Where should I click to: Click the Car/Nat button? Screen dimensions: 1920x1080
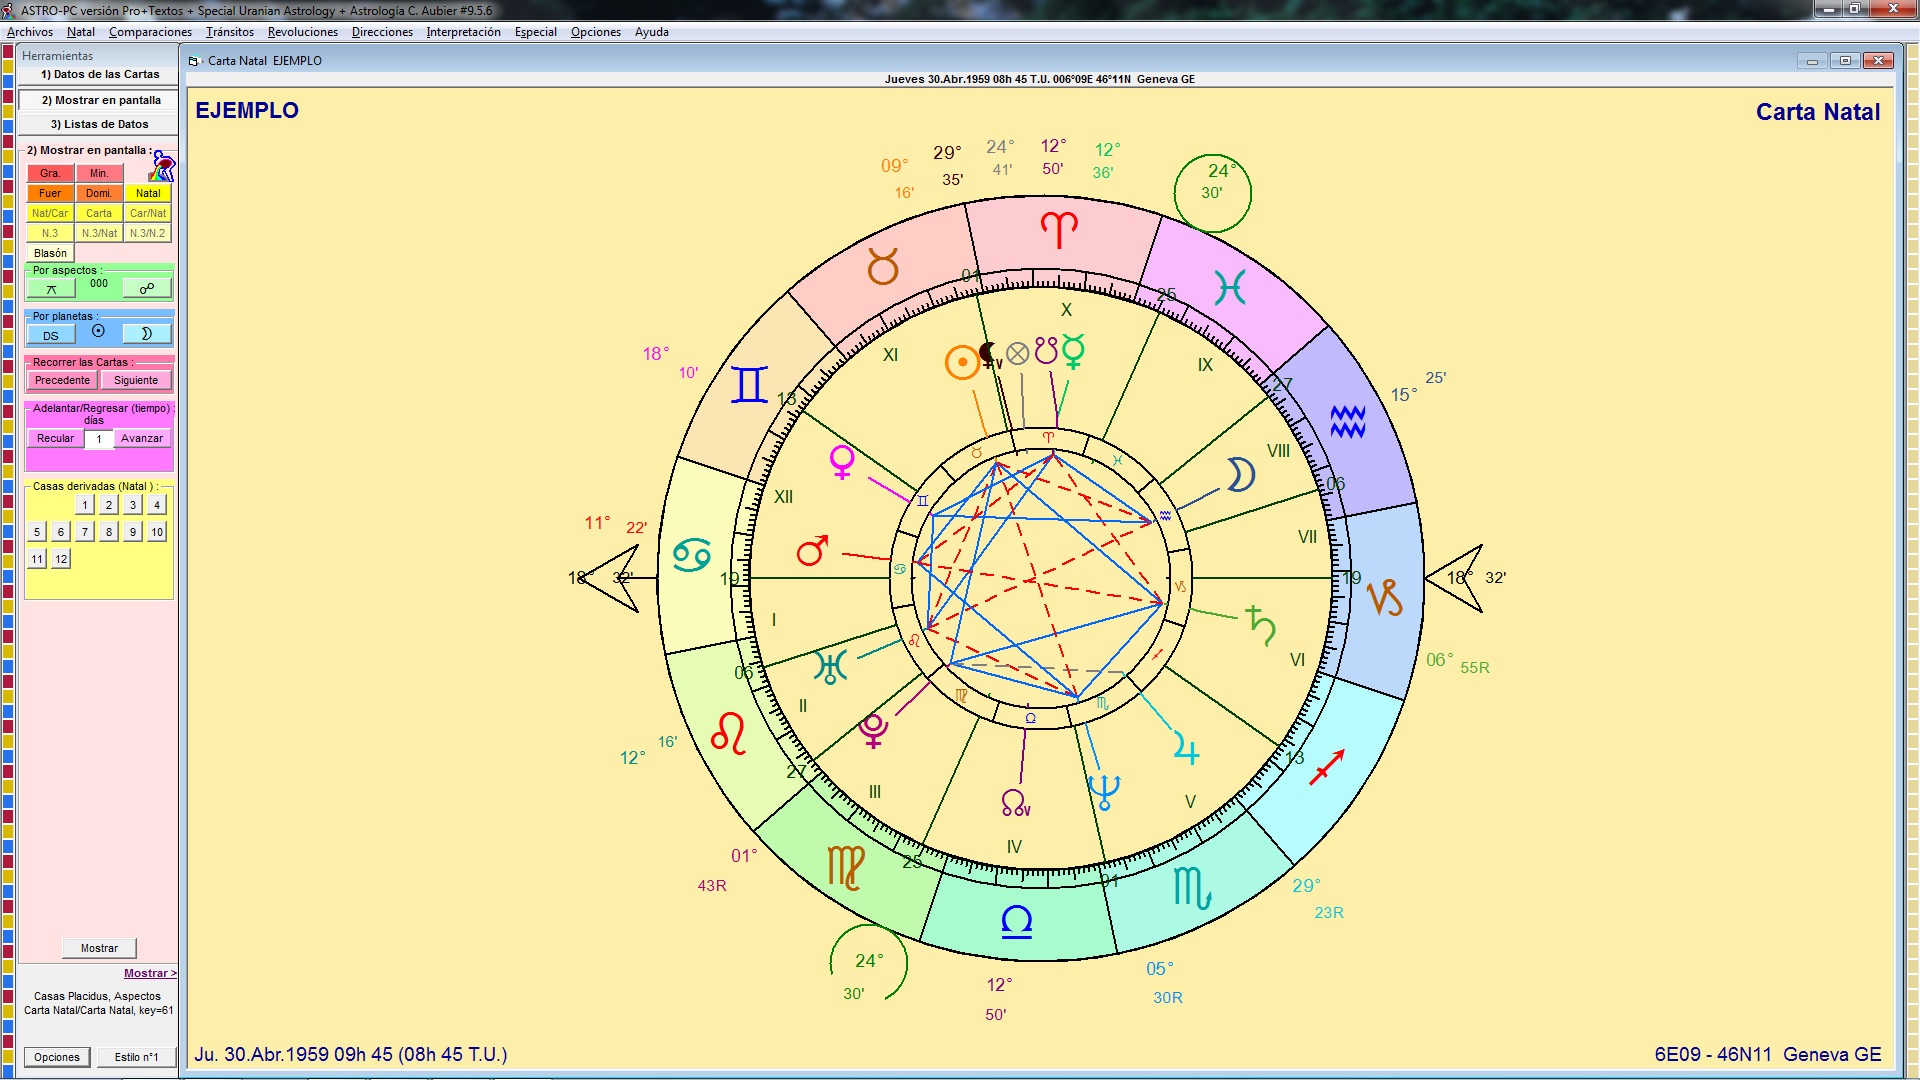coord(148,213)
